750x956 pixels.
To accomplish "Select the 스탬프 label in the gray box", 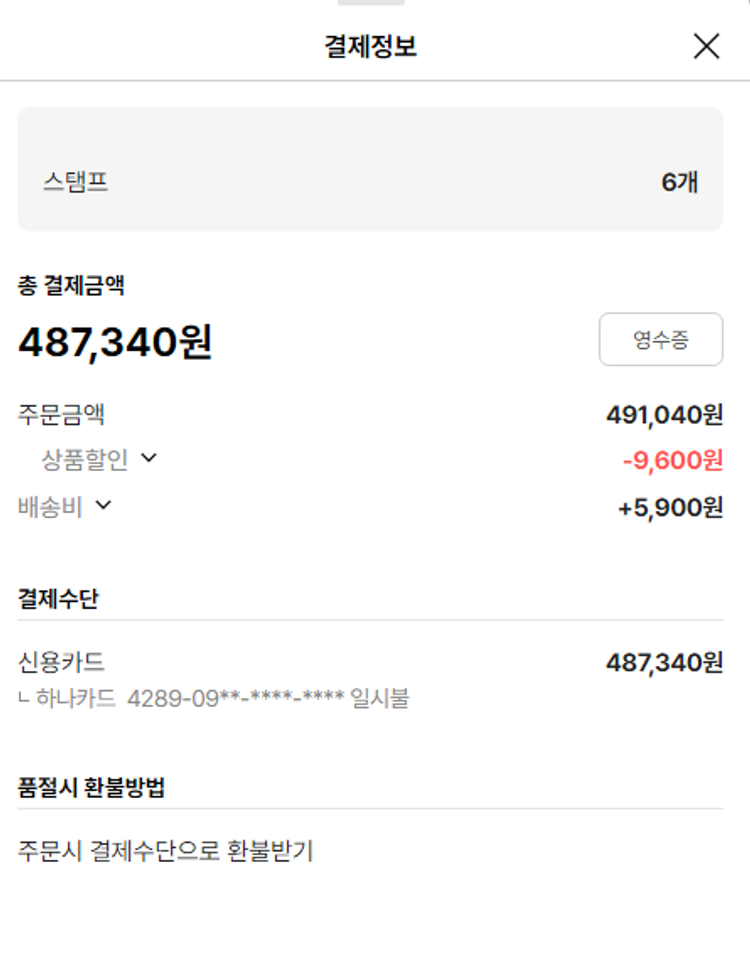I will (x=75, y=182).
